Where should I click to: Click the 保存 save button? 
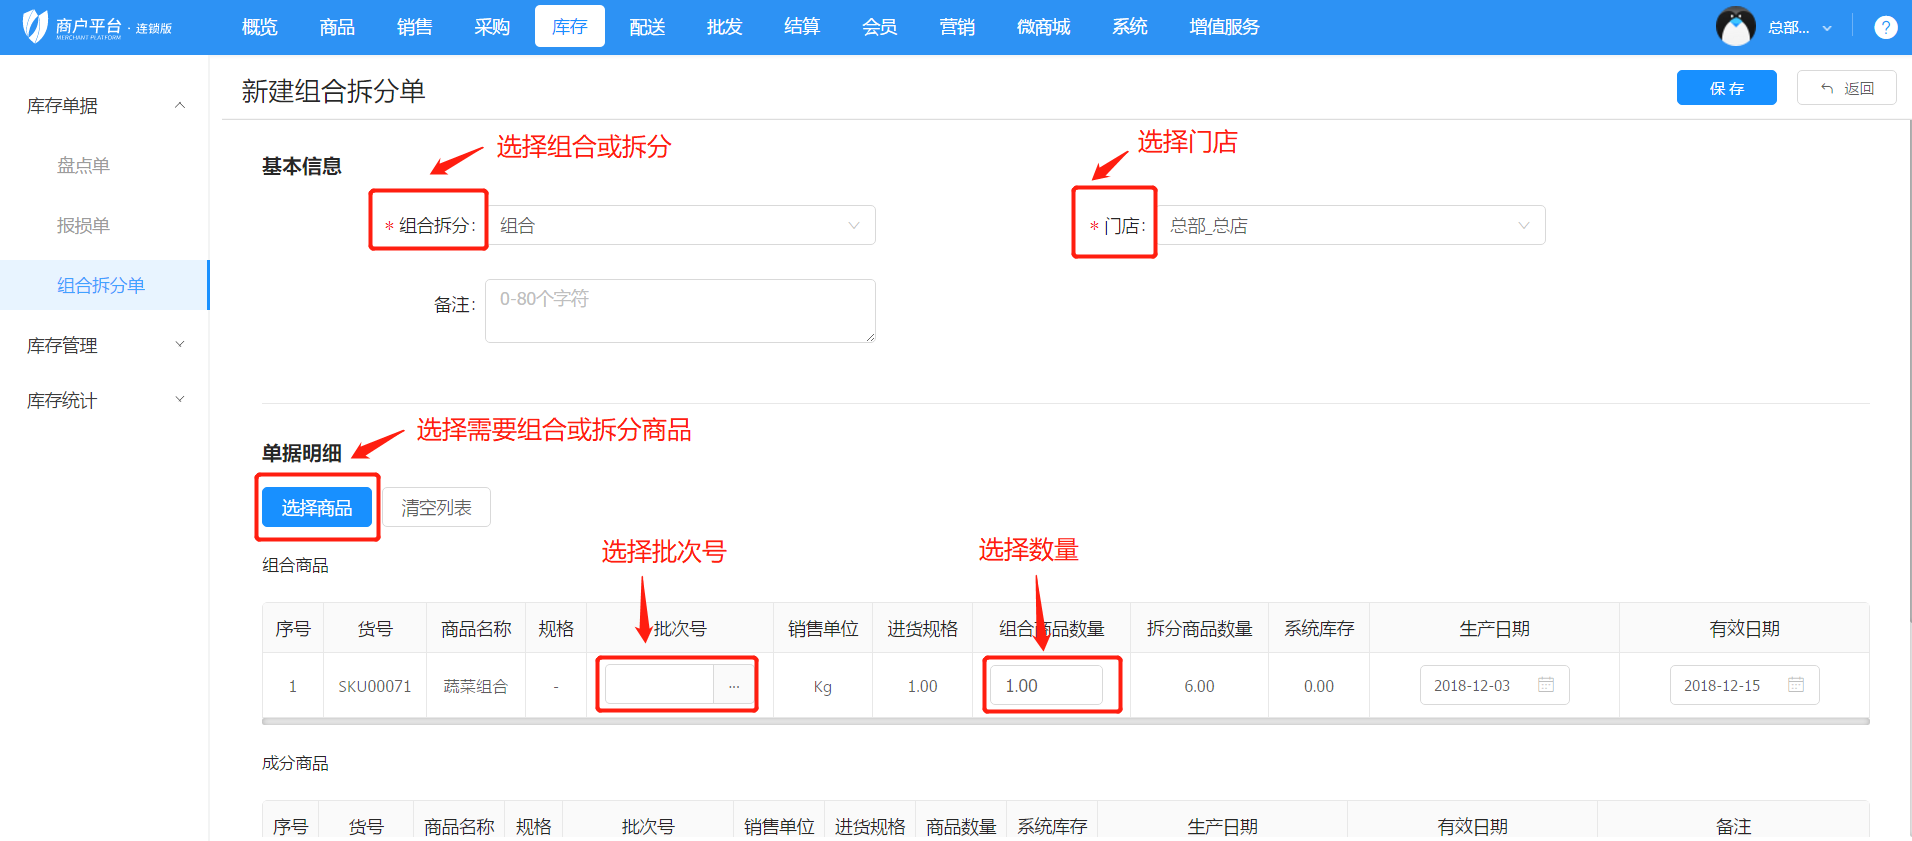[x=1726, y=88]
